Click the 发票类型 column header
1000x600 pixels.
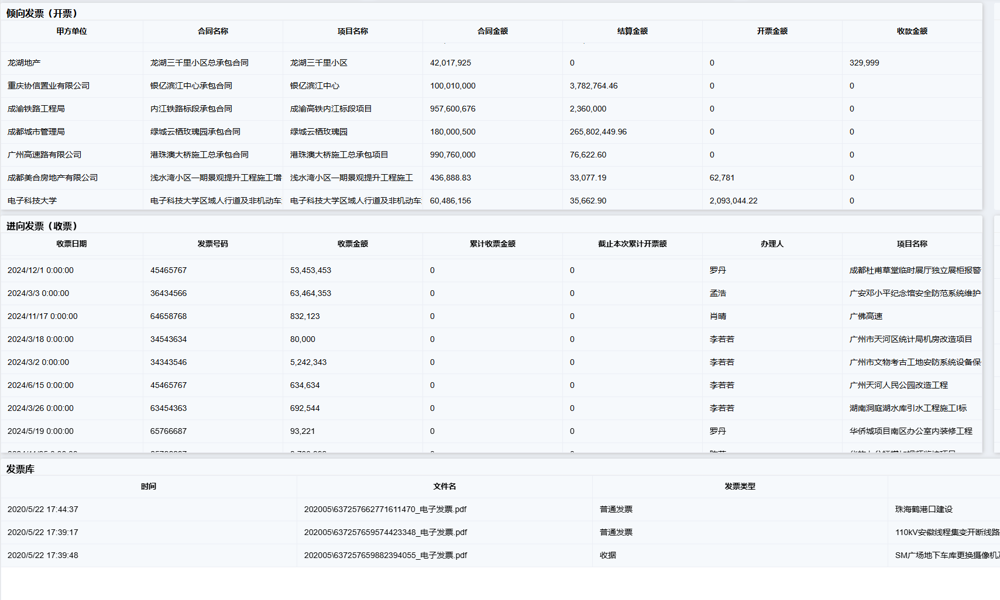click(739, 487)
